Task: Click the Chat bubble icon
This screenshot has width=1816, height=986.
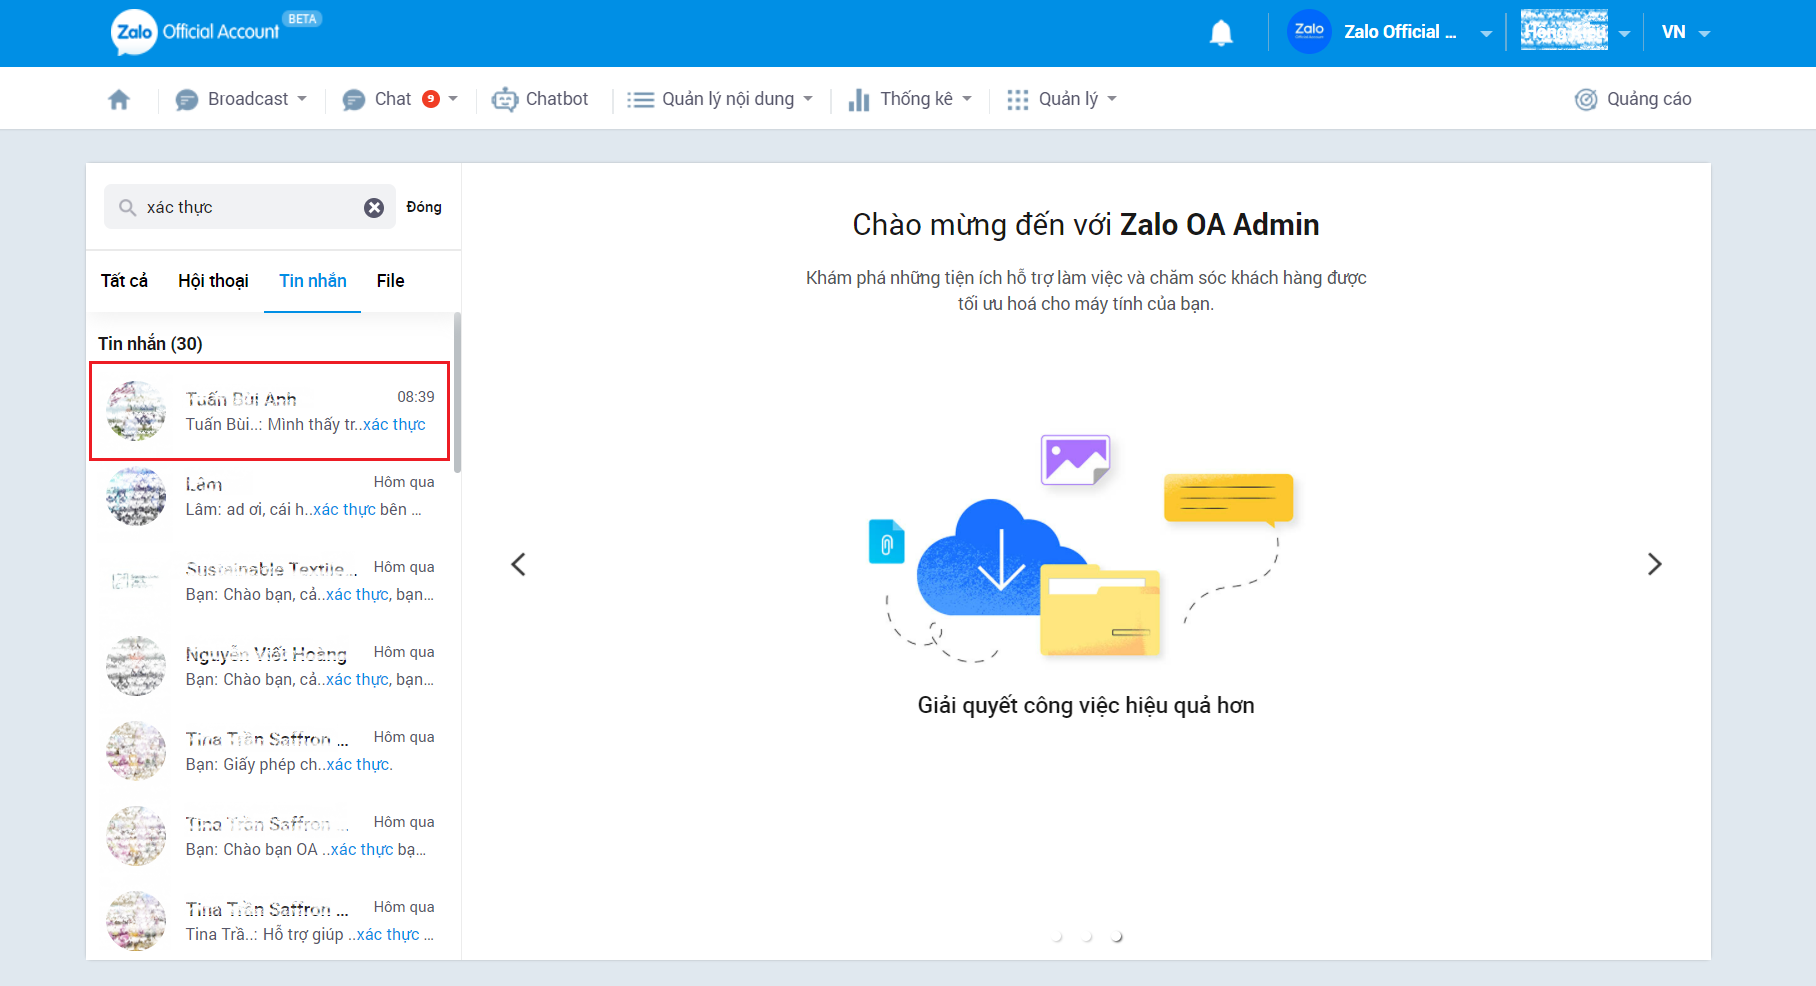Action: point(354,100)
